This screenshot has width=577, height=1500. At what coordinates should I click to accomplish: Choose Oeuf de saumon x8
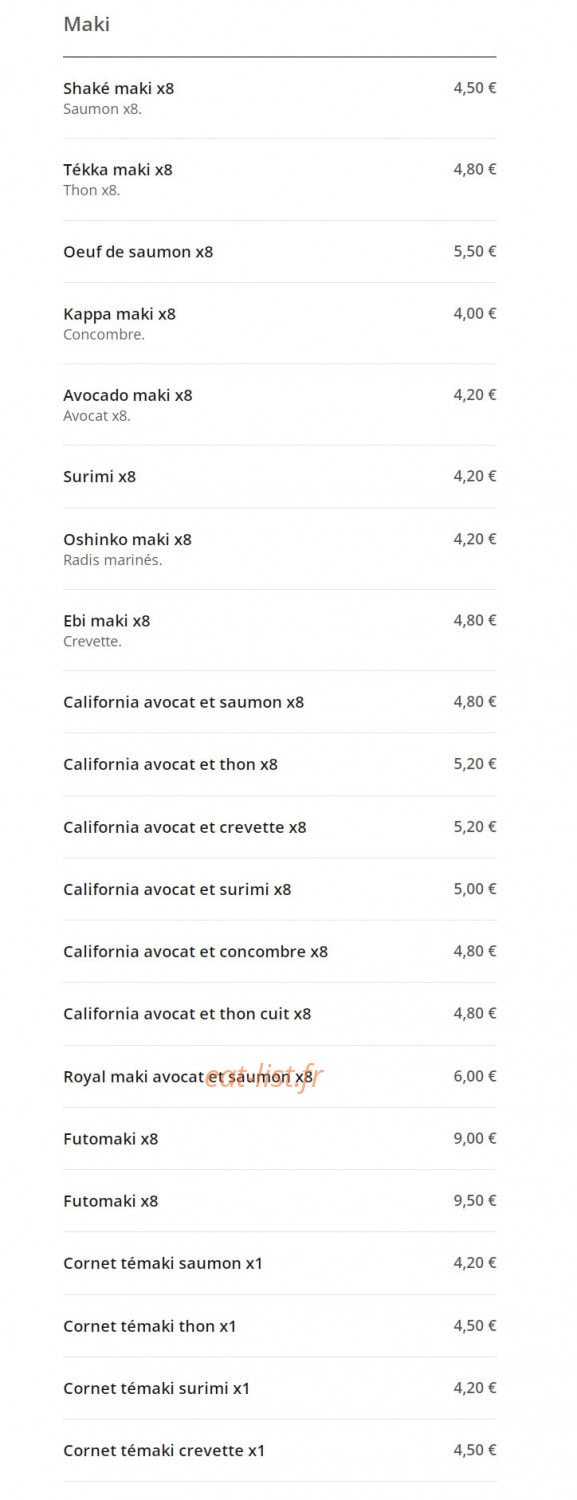point(279,252)
